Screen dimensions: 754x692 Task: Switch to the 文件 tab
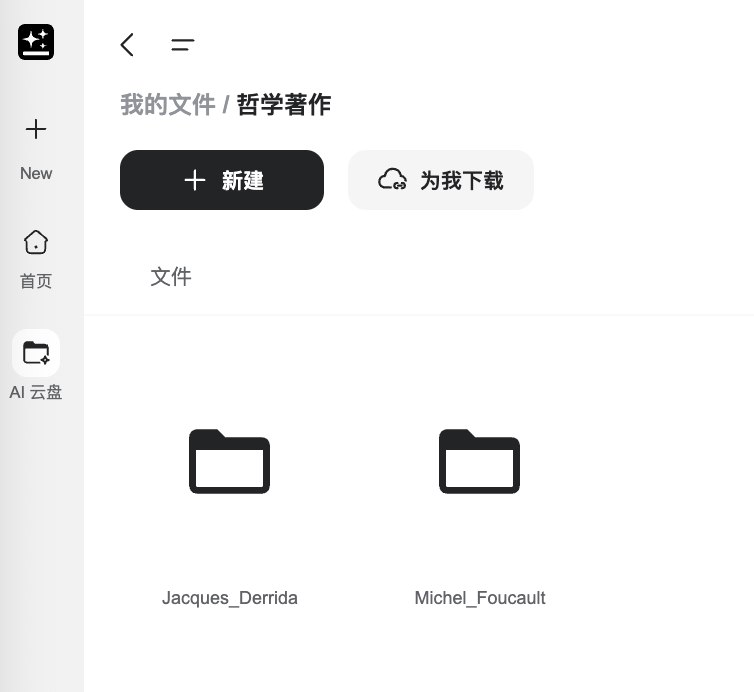171,277
